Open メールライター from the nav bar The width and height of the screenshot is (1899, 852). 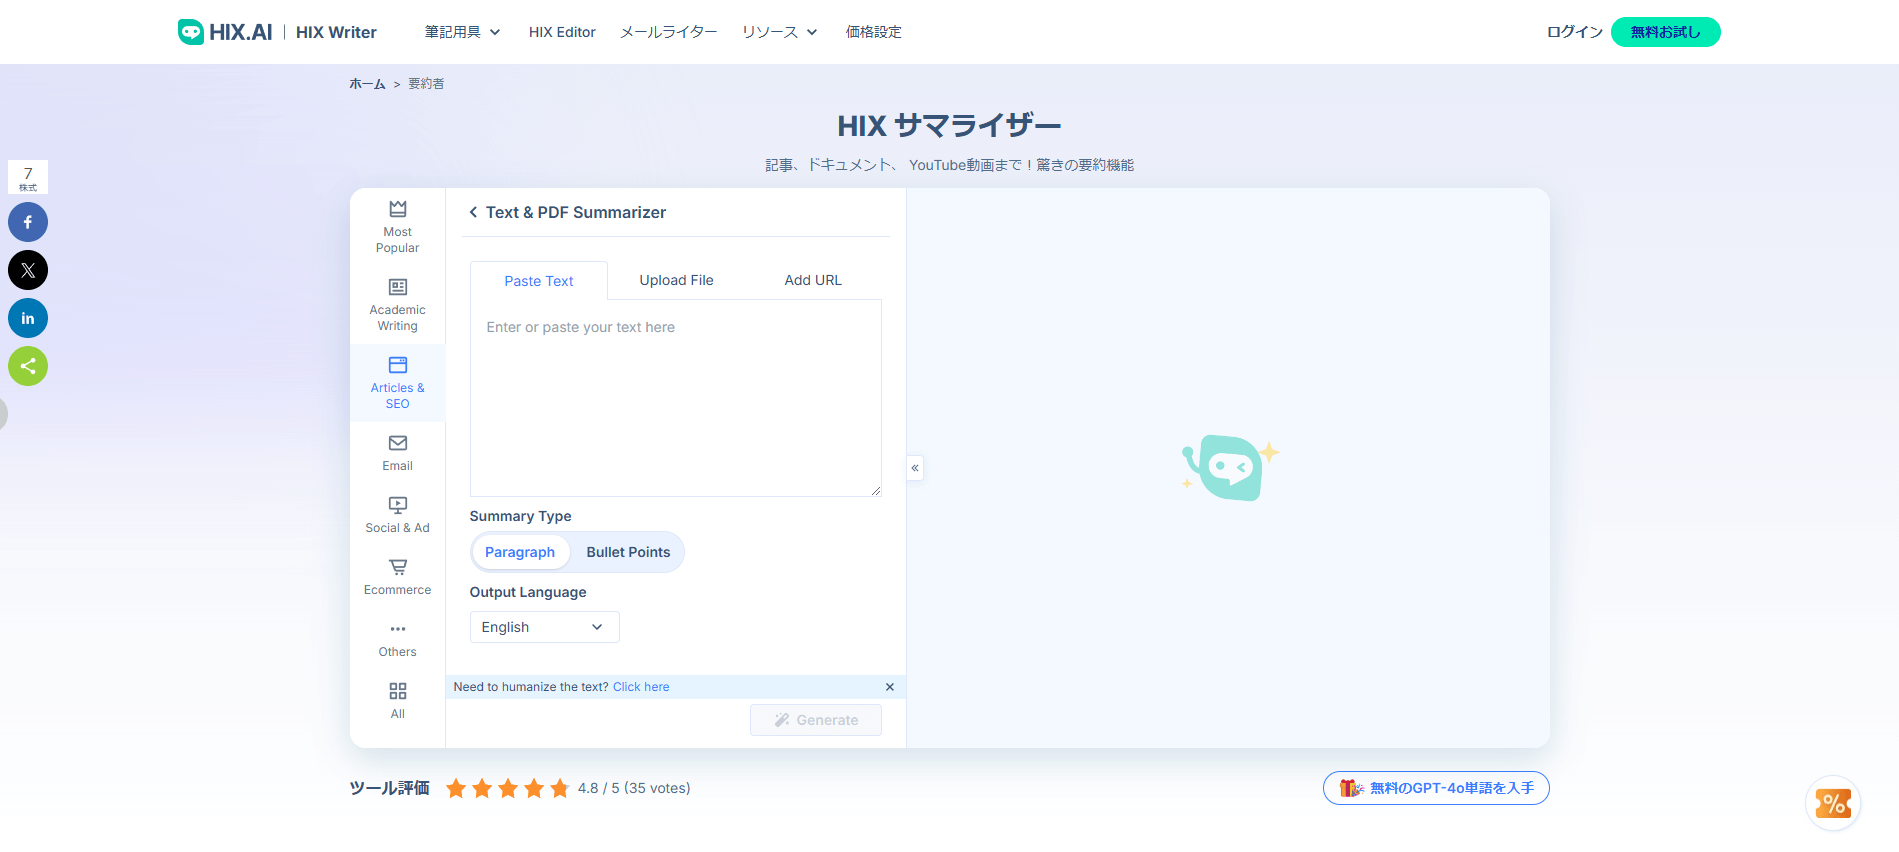tap(669, 32)
